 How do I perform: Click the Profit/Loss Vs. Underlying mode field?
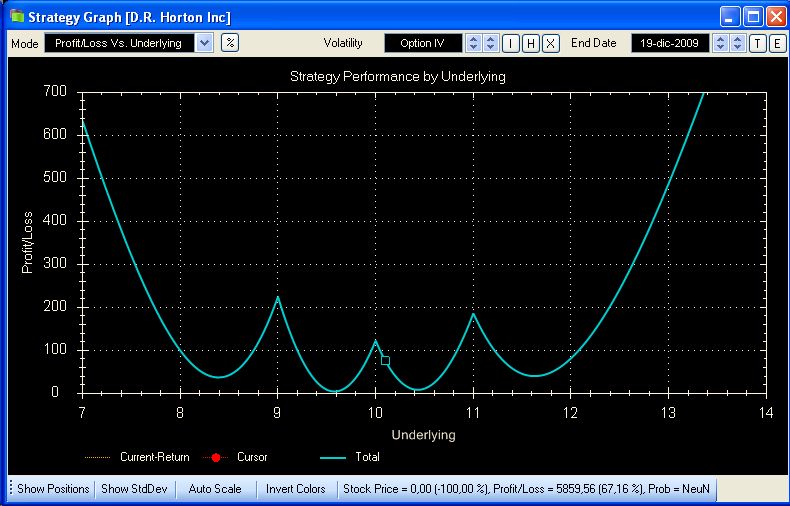tap(119, 43)
